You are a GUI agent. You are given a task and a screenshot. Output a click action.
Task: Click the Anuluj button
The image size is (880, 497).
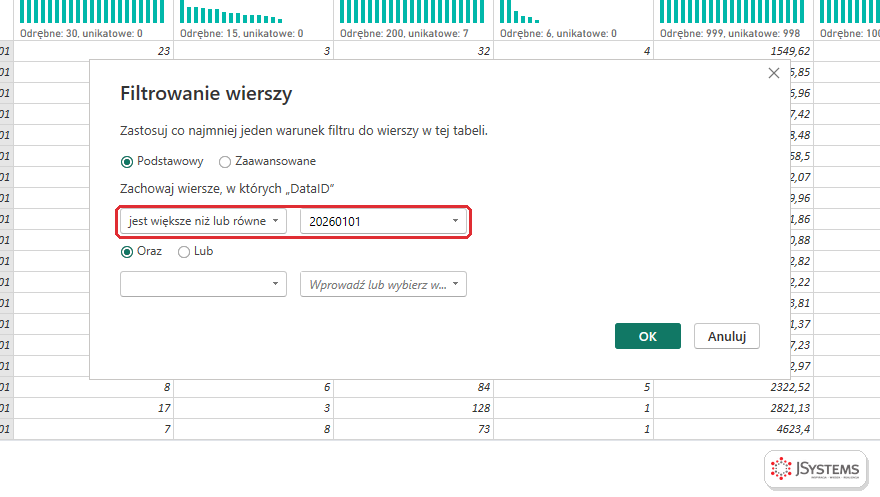pos(727,336)
